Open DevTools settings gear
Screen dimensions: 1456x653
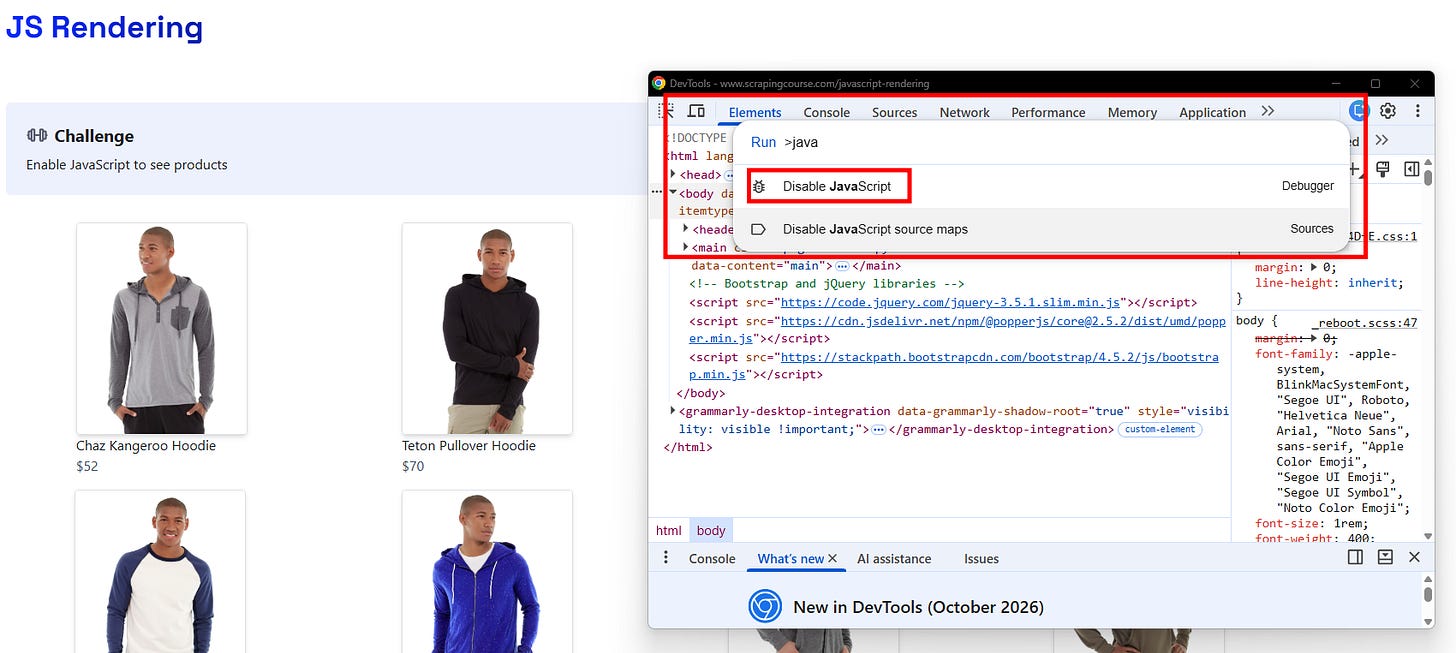click(x=1388, y=111)
